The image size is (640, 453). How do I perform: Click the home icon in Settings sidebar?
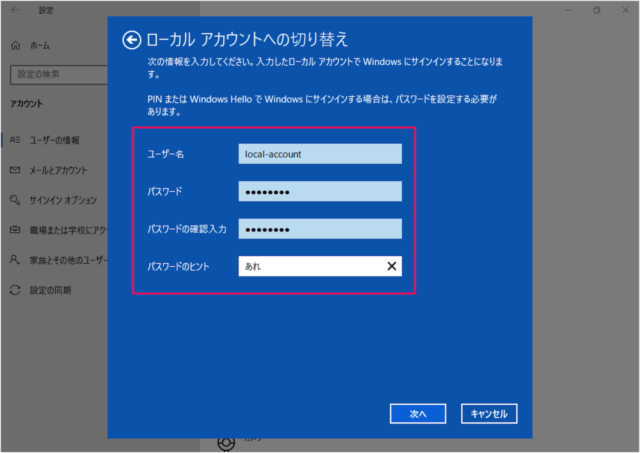16,45
